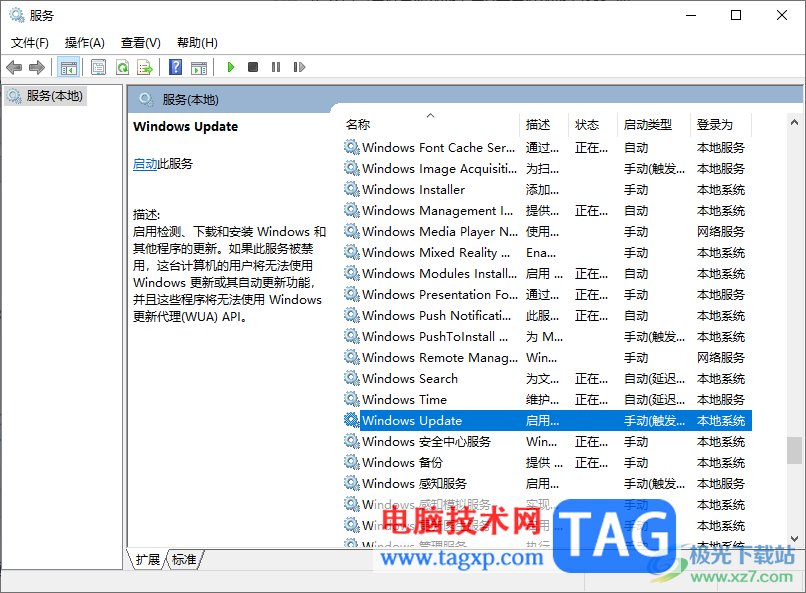Select Windows Push Notifications row
806x593 pixels.
pos(547,316)
